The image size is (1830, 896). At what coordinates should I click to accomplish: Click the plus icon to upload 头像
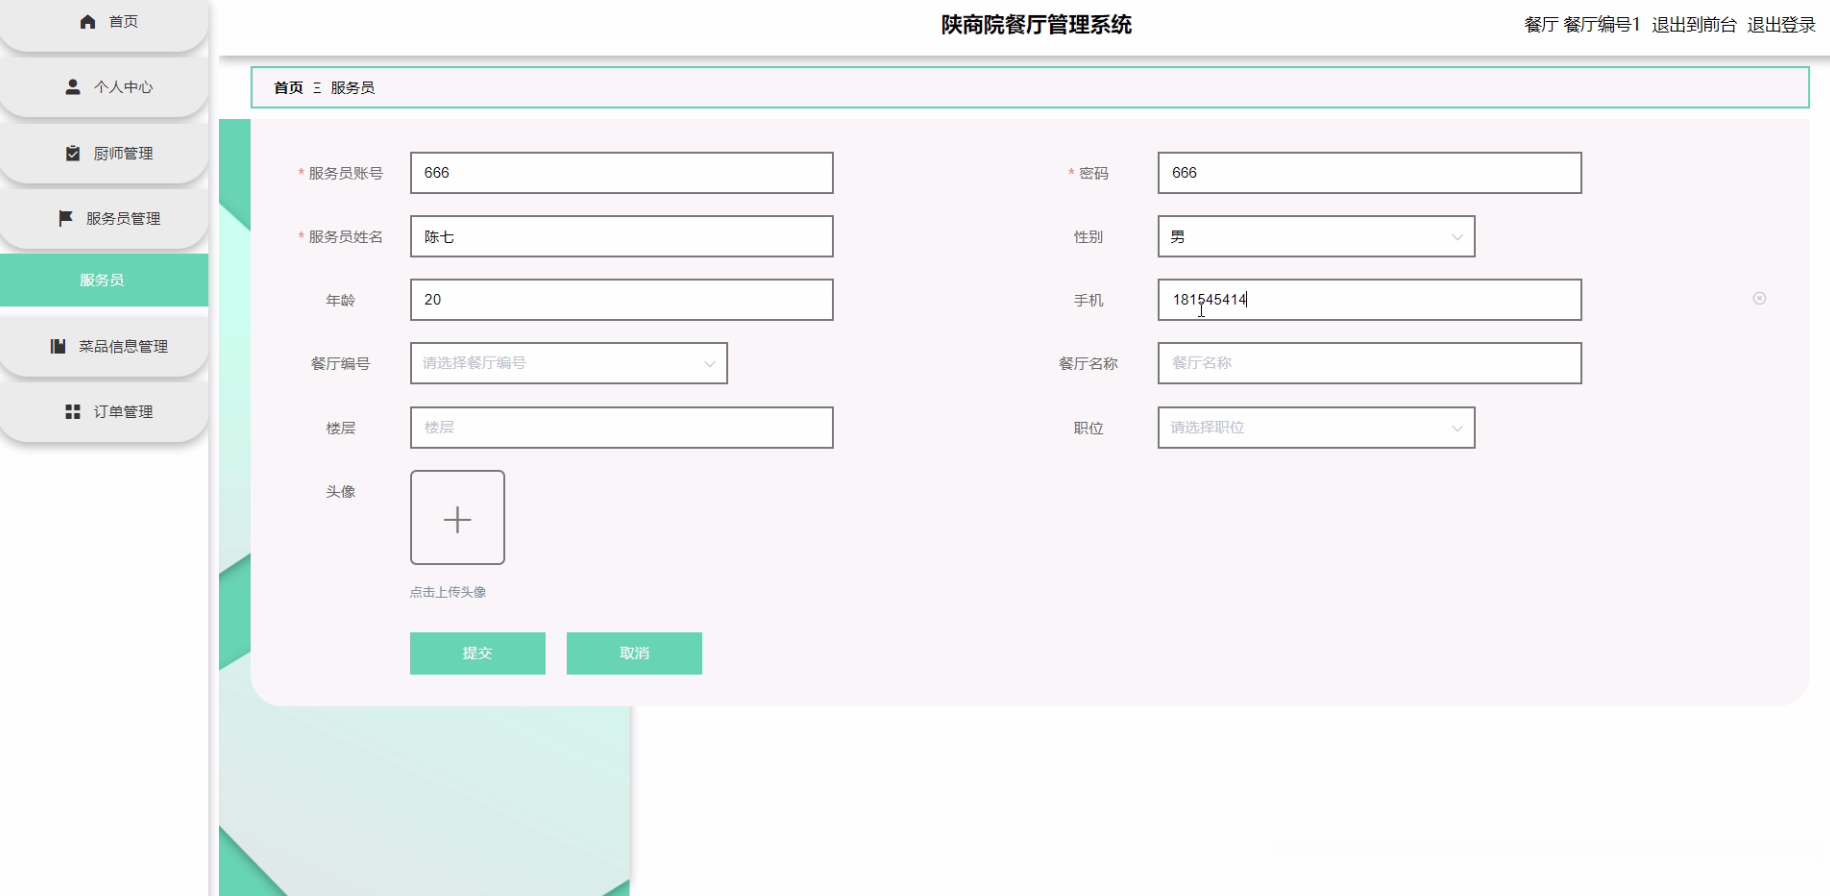457,518
